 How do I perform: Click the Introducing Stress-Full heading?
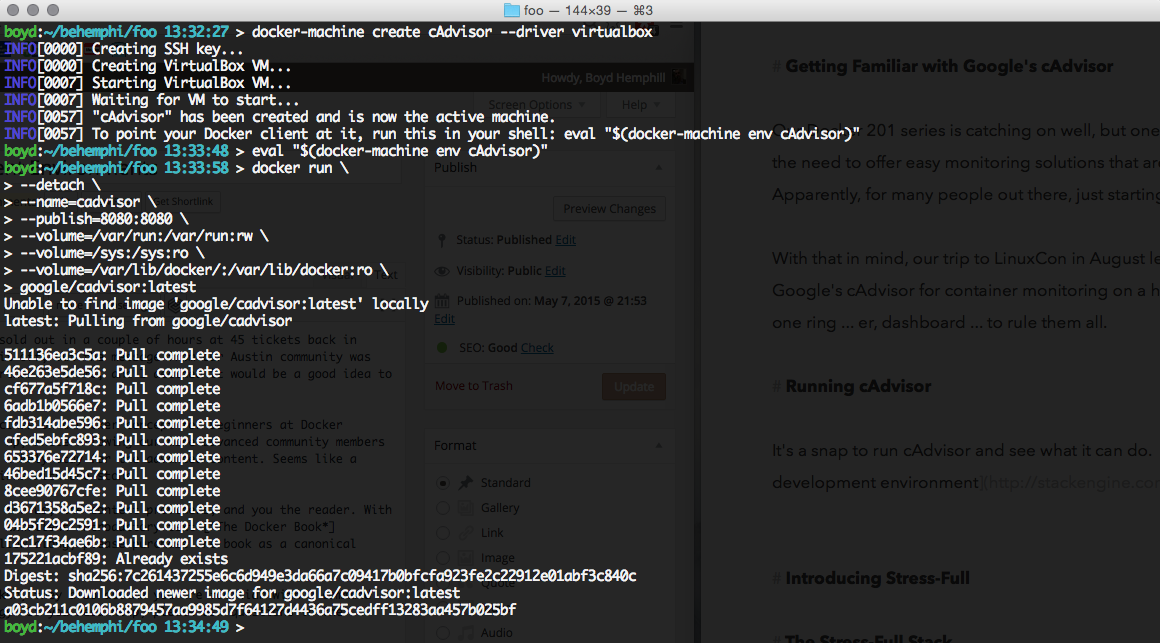pos(877,578)
